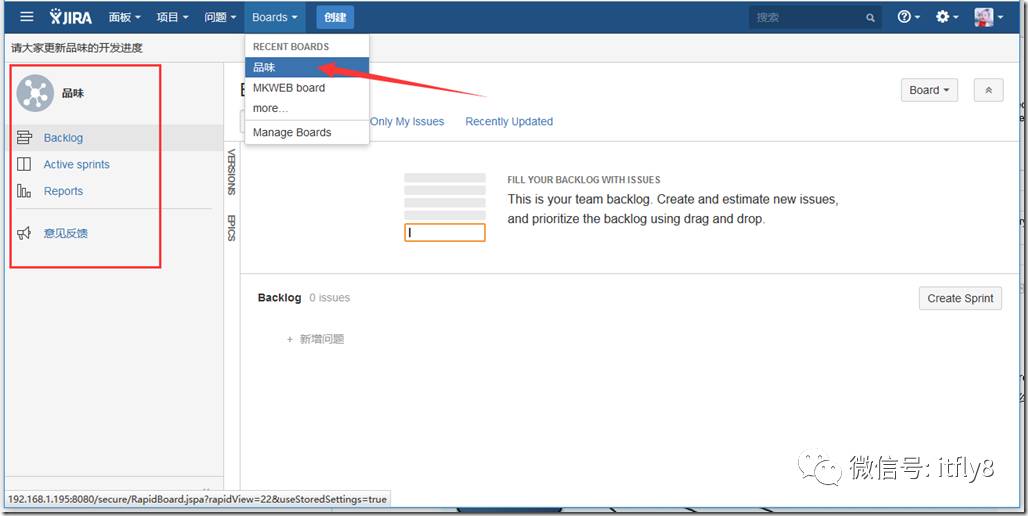Click the Active sprints board icon
This screenshot has width=1028, height=516.
tap(24, 164)
